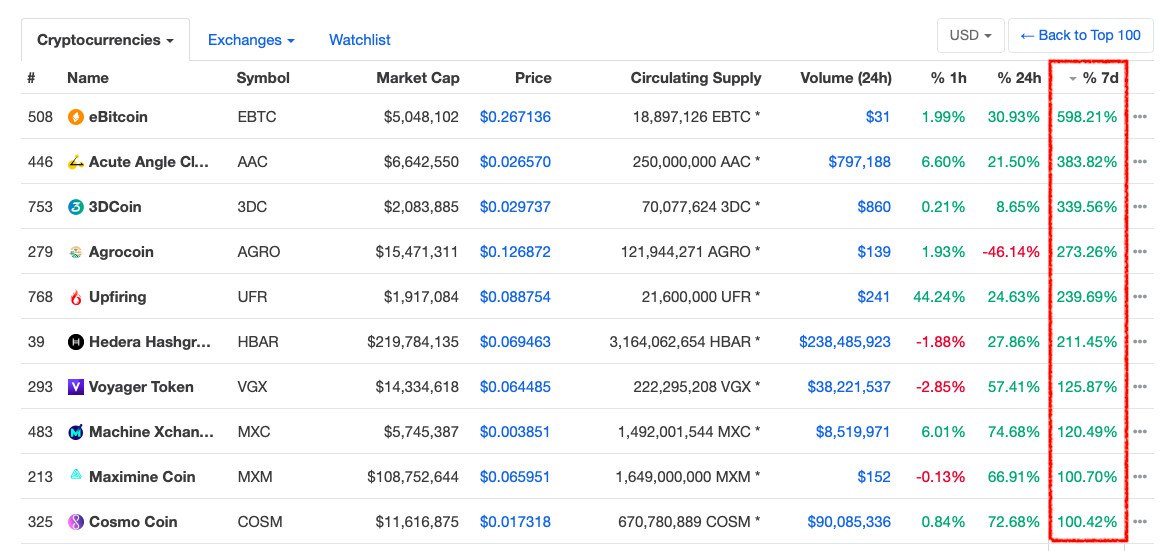Click the Cosmo Coin price link

pyautogui.click(x=515, y=522)
